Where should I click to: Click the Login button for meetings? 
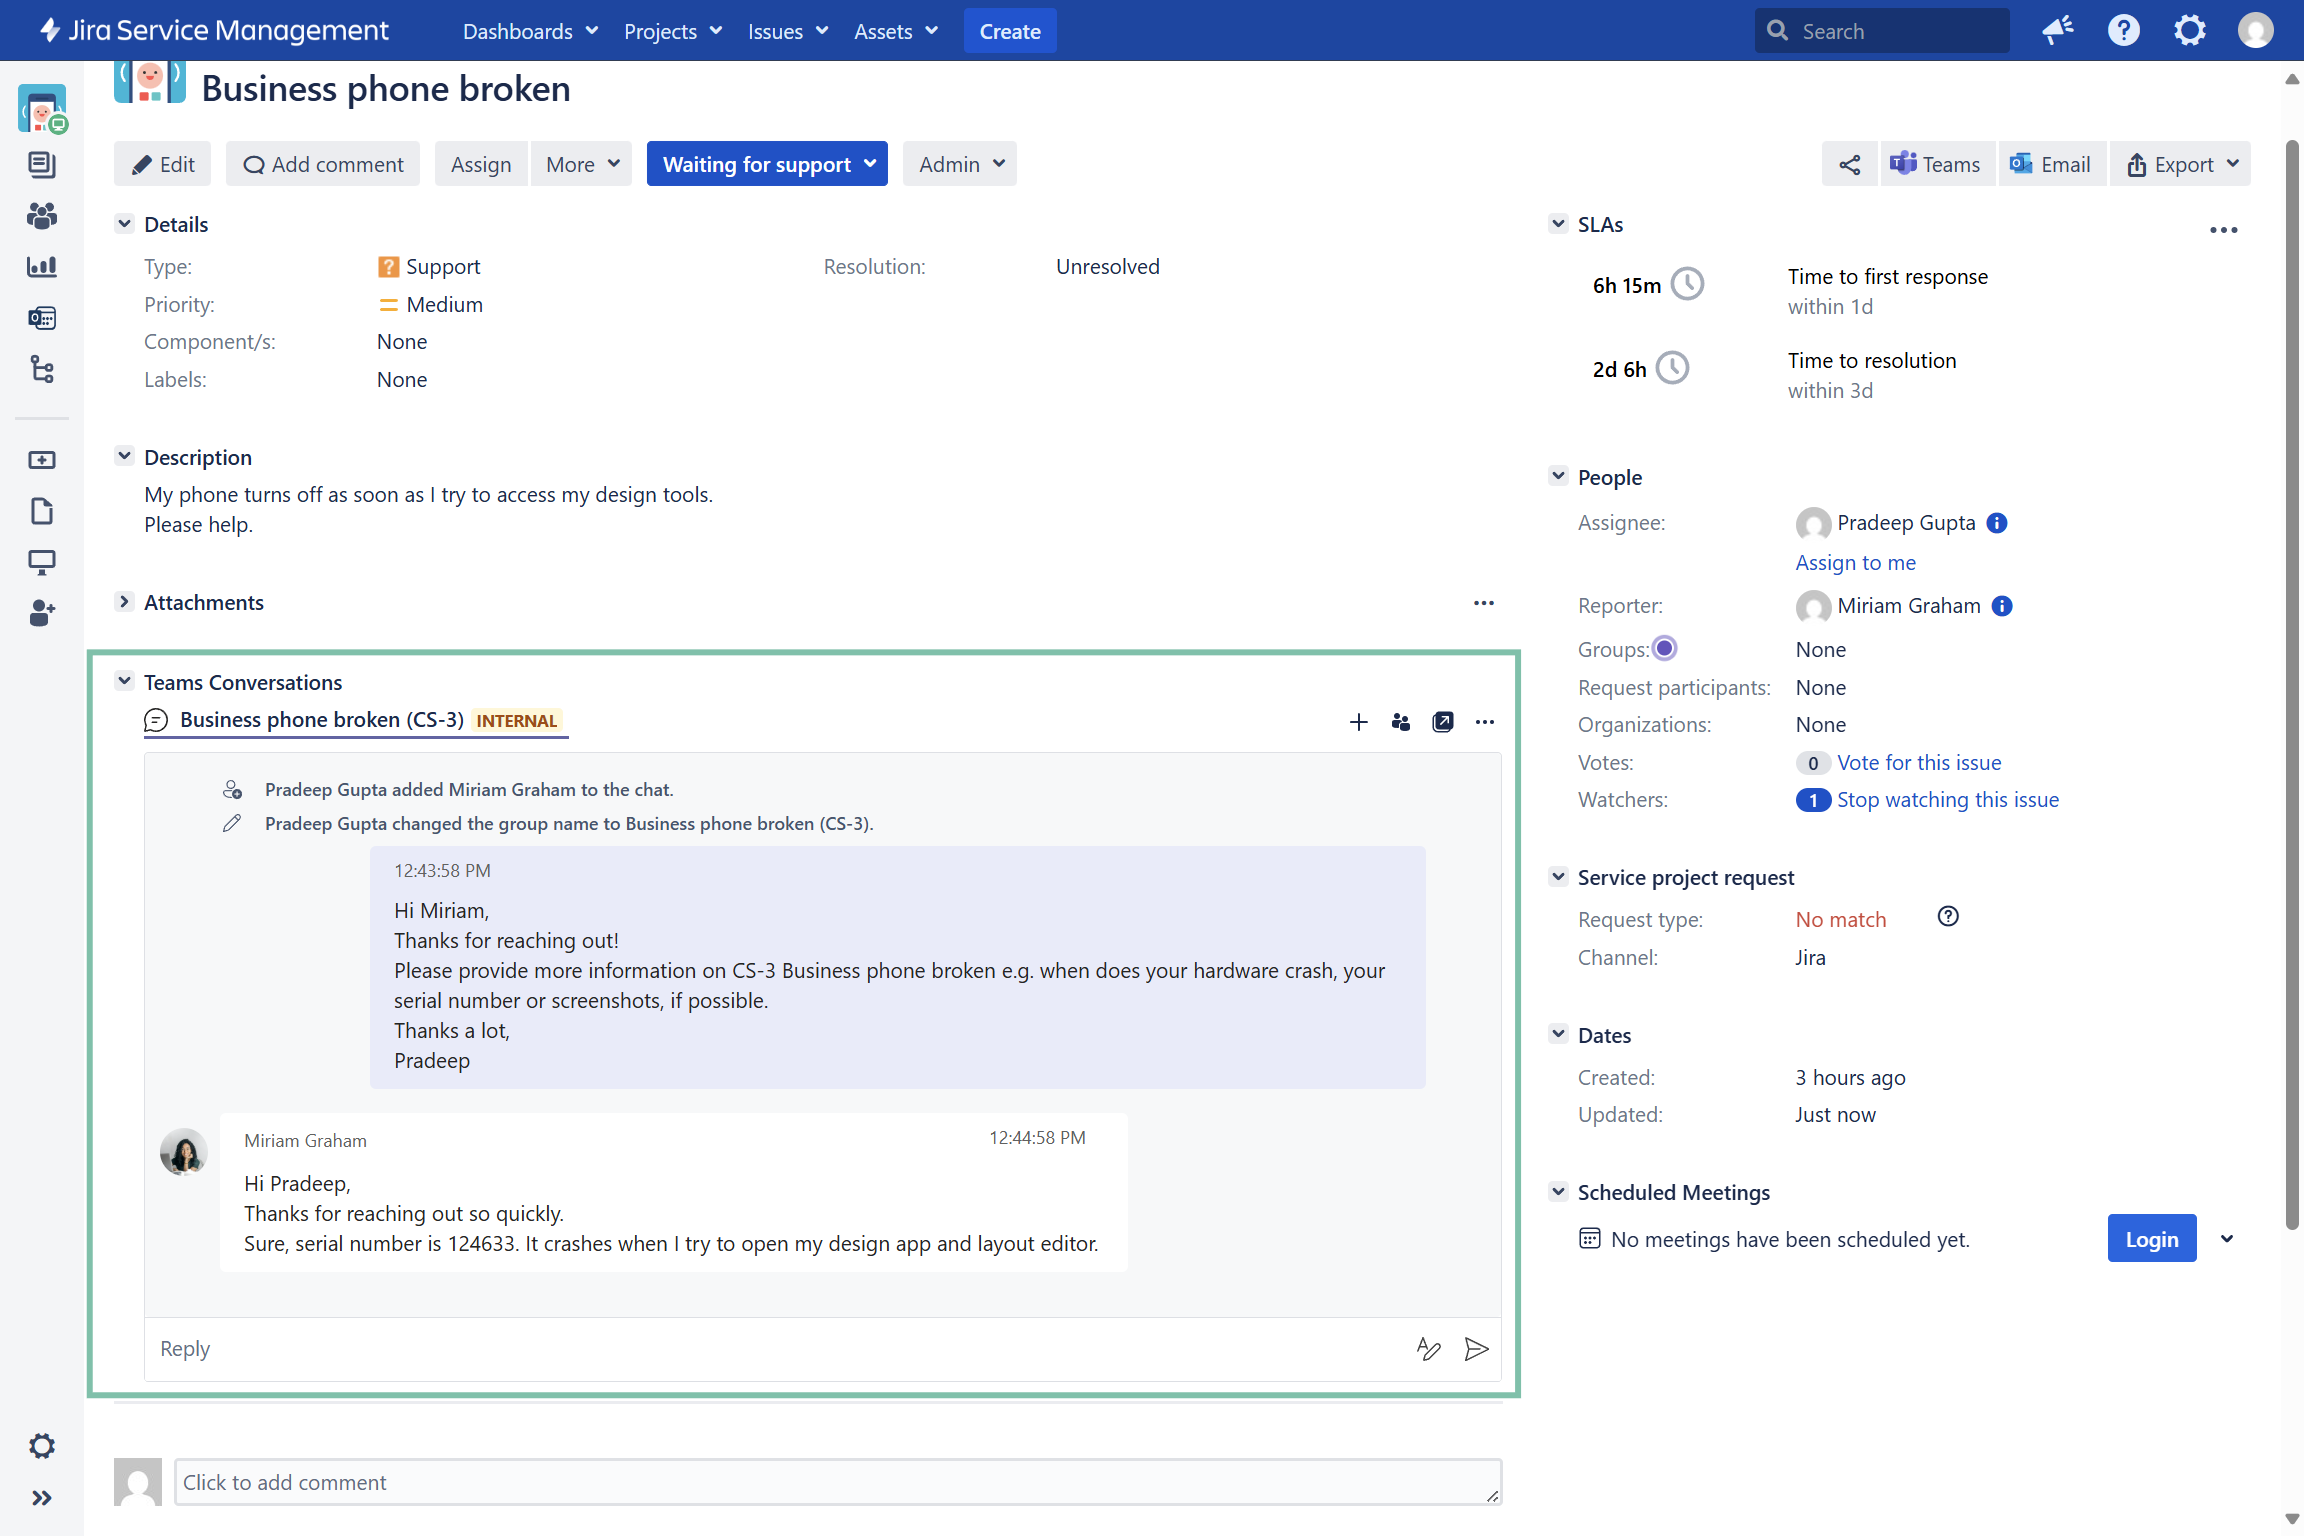click(2151, 1239)
